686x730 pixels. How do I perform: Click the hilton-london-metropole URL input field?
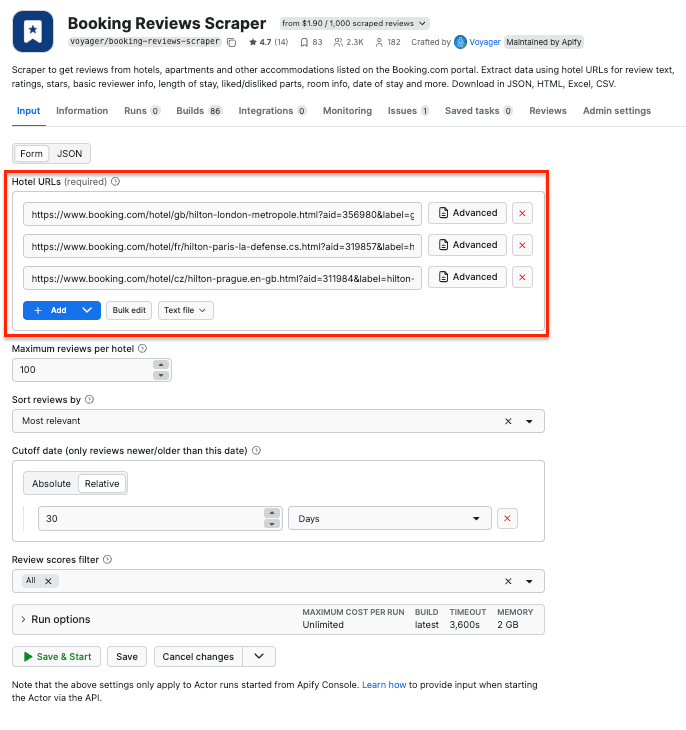222,214
